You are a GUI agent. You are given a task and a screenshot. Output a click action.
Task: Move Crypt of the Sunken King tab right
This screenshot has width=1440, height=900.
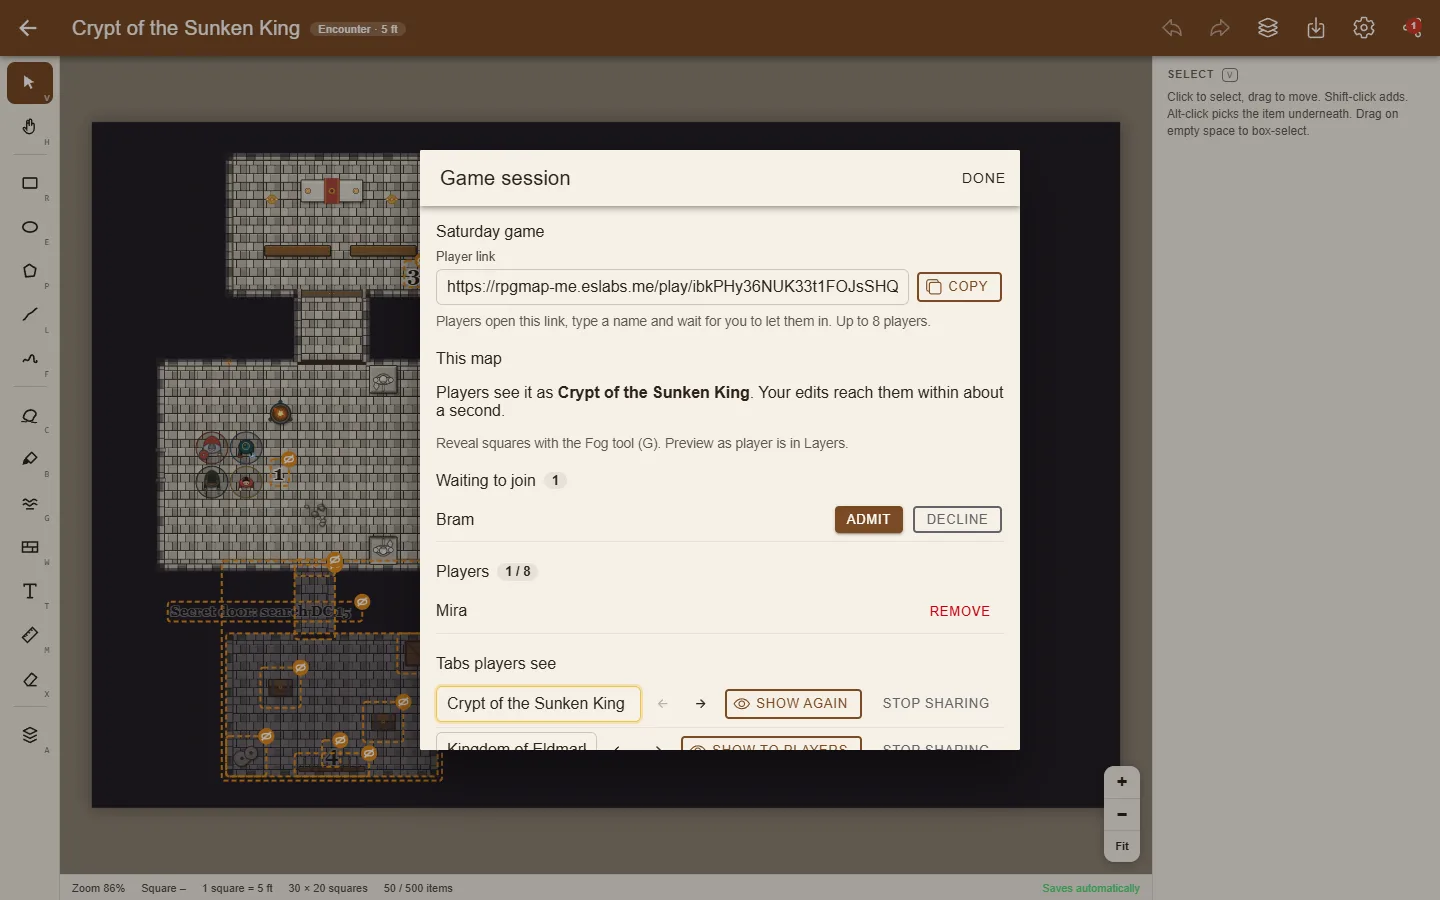click(701, 704)
